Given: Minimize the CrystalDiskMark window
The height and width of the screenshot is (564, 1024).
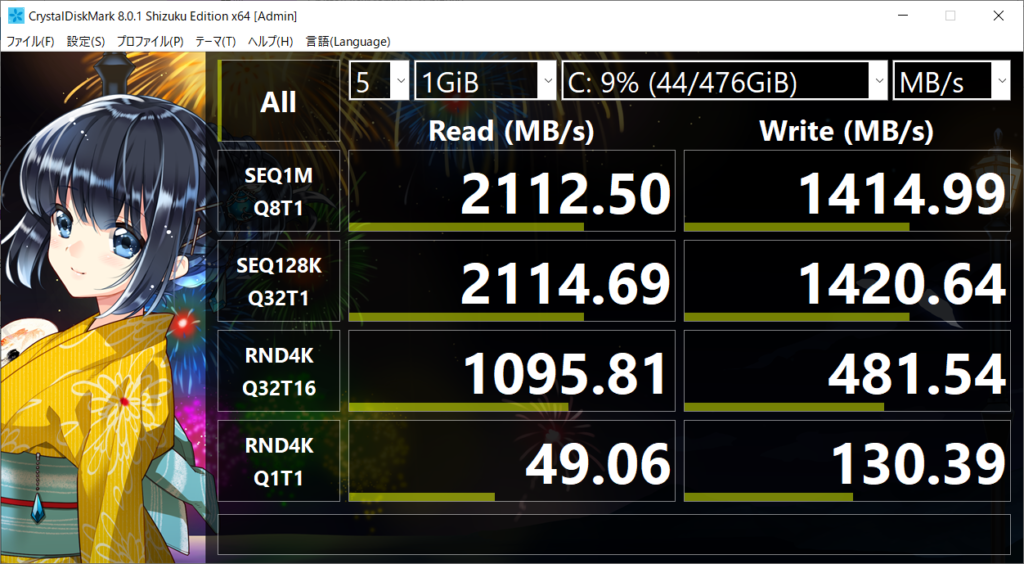Looking at the screenshot, I should 903,16.
